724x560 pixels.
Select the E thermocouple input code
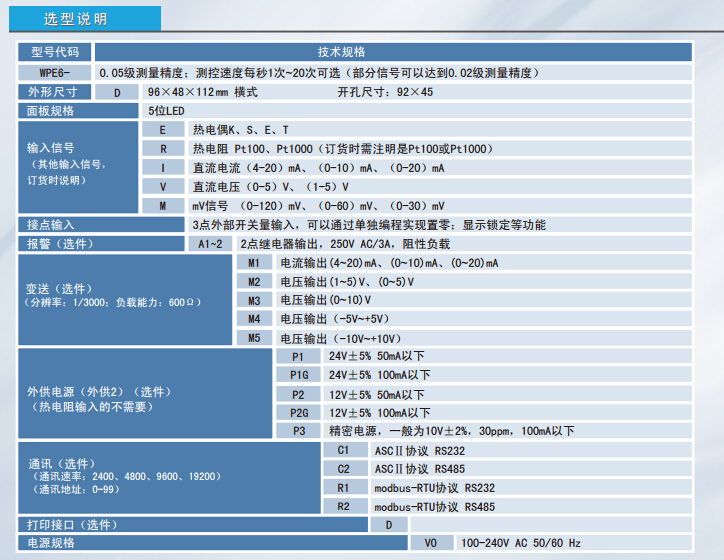[x=162, y=130]
